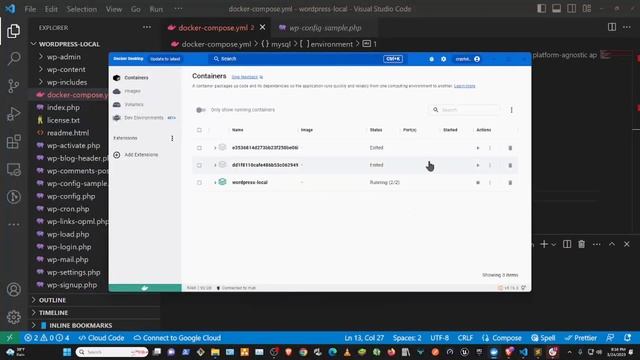Click the Docker Desktop troubleshoot bug icon
This screenshot has height=360, width=640.
[431, 59]
